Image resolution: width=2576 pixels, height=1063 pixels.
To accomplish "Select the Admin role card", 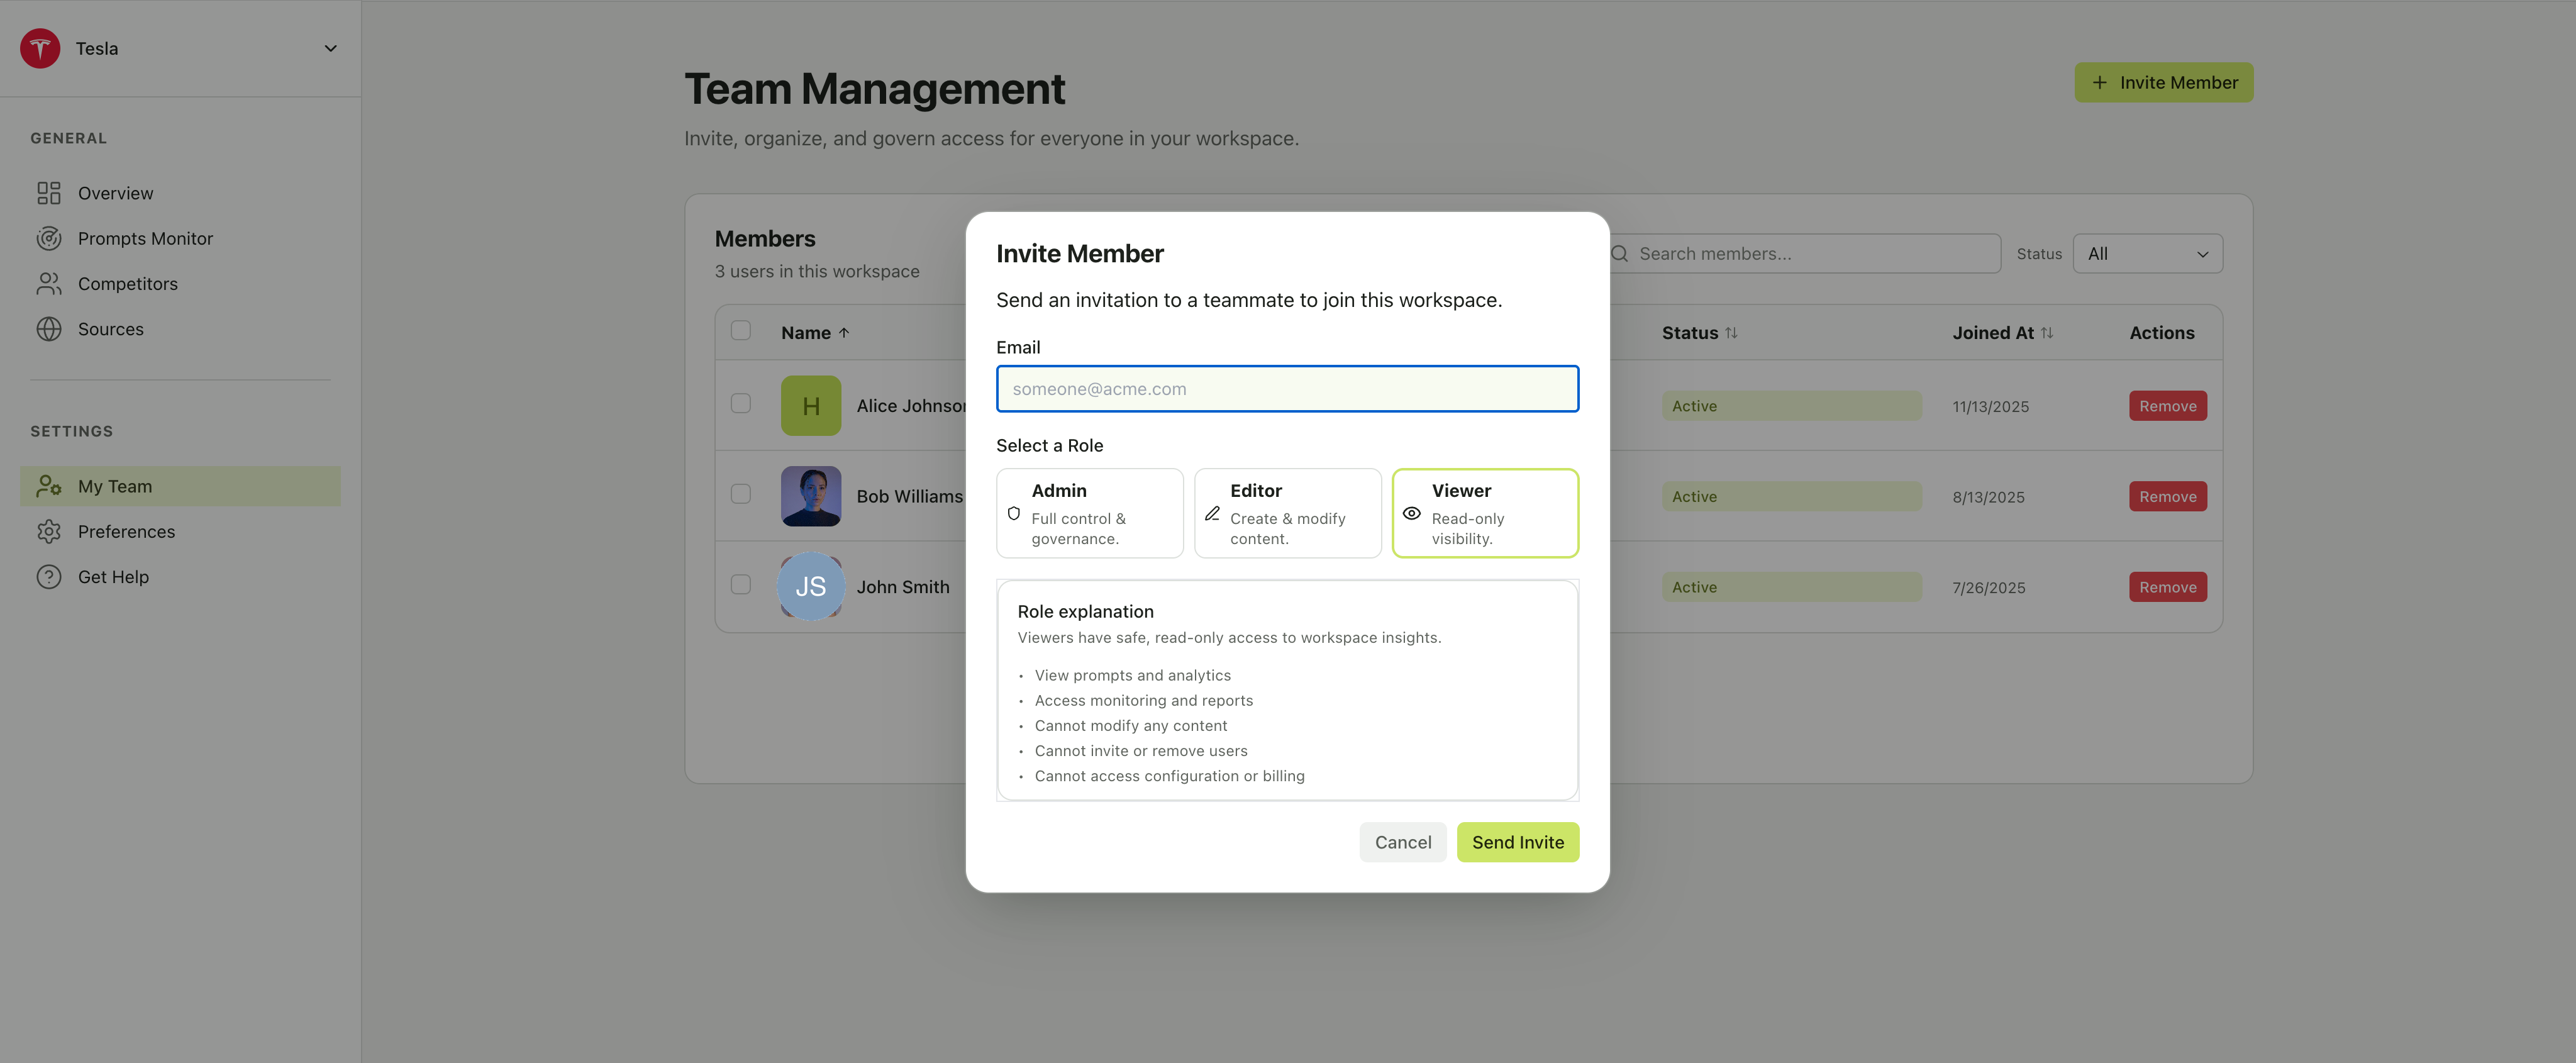I will [1089, 513].
